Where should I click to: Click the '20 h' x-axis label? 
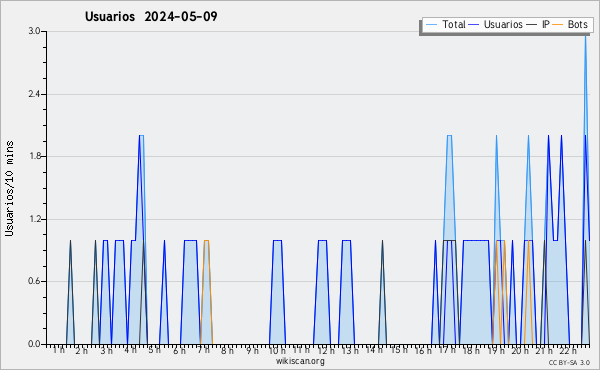coord(520,350)
